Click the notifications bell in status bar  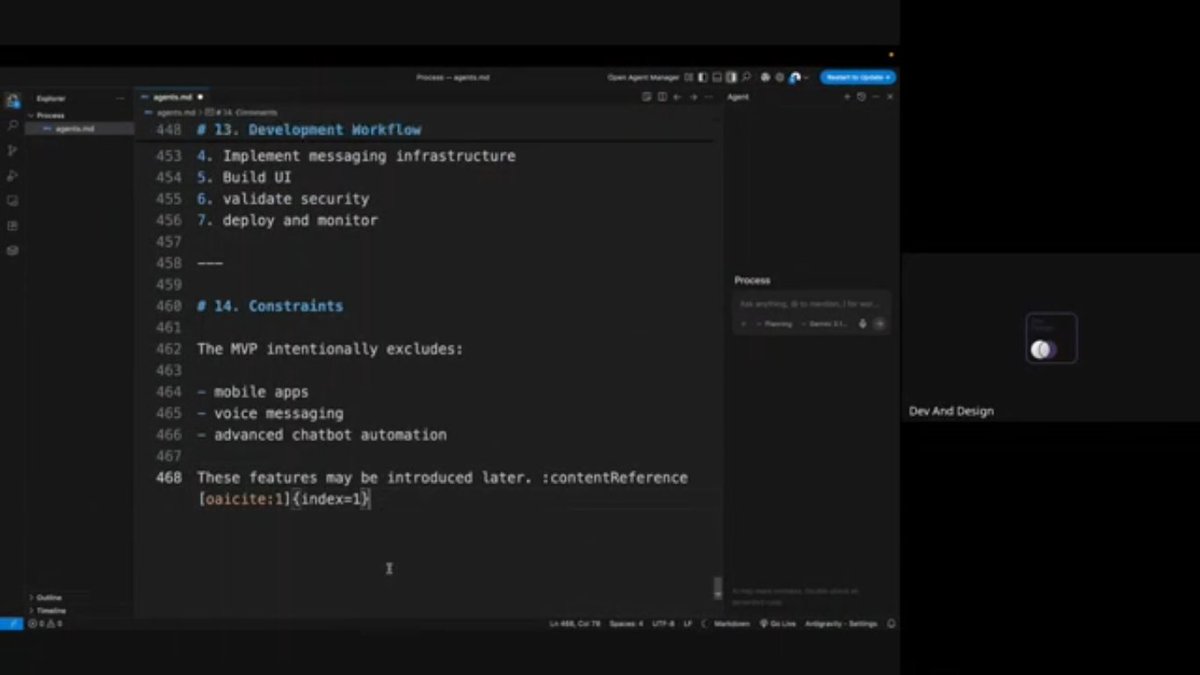891,623
